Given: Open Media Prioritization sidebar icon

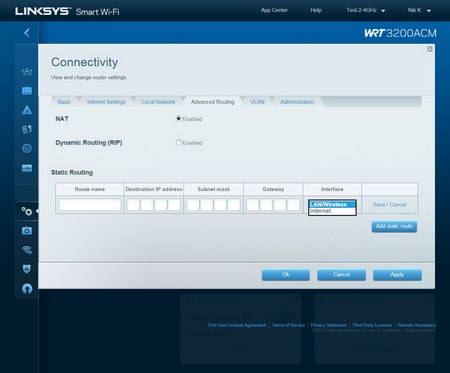Looking at the screenshot, I should pos(27,129).
